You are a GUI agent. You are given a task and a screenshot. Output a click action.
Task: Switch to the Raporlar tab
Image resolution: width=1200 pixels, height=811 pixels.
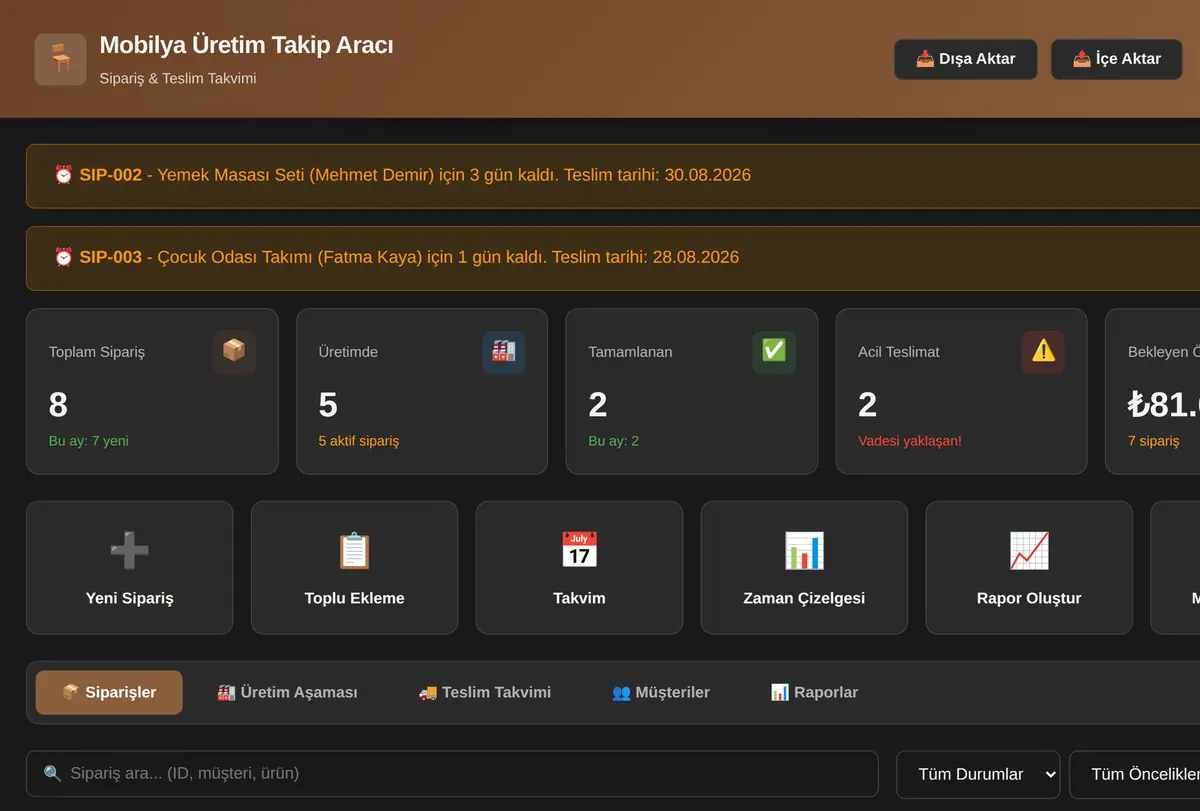coord(814,692)
